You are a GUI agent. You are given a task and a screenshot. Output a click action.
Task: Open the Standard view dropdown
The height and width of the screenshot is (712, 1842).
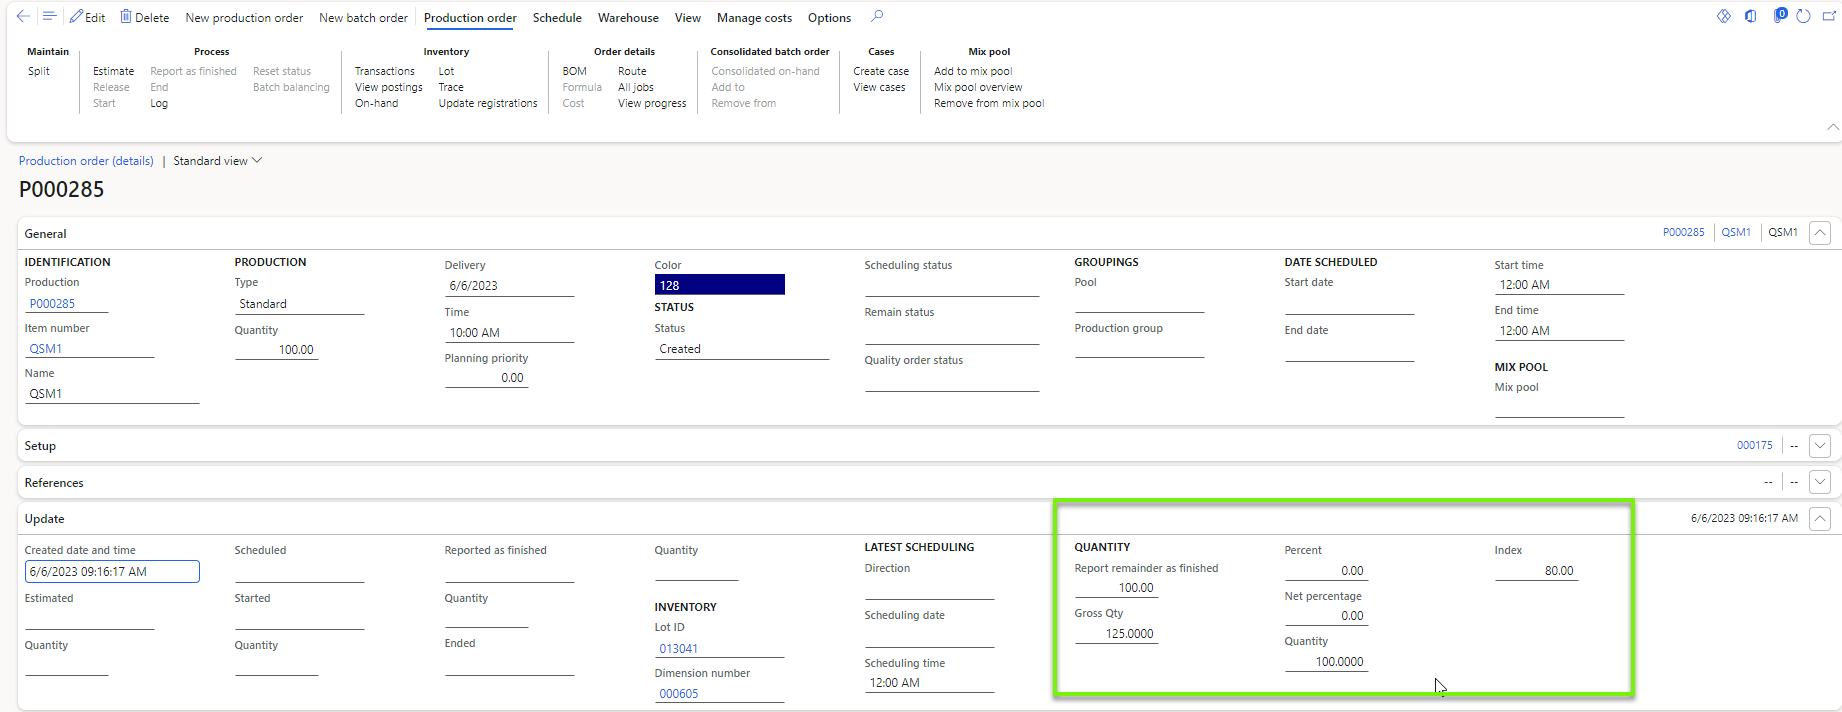[217, 161]
